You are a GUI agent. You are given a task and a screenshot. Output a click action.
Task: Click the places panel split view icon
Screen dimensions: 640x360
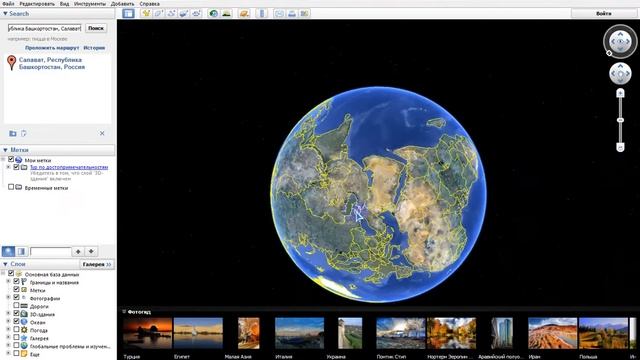pos(21,251)
